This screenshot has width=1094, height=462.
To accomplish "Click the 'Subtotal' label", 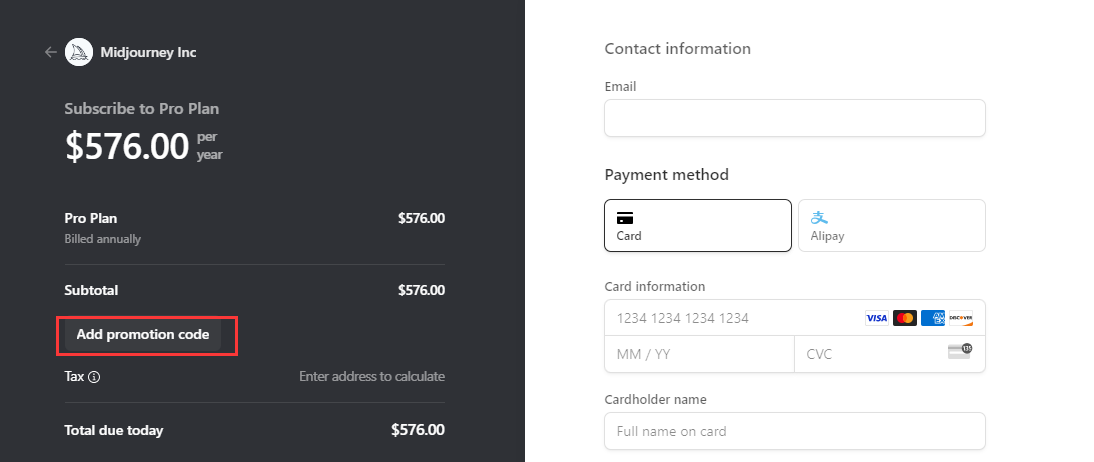I will click(91, 290).
